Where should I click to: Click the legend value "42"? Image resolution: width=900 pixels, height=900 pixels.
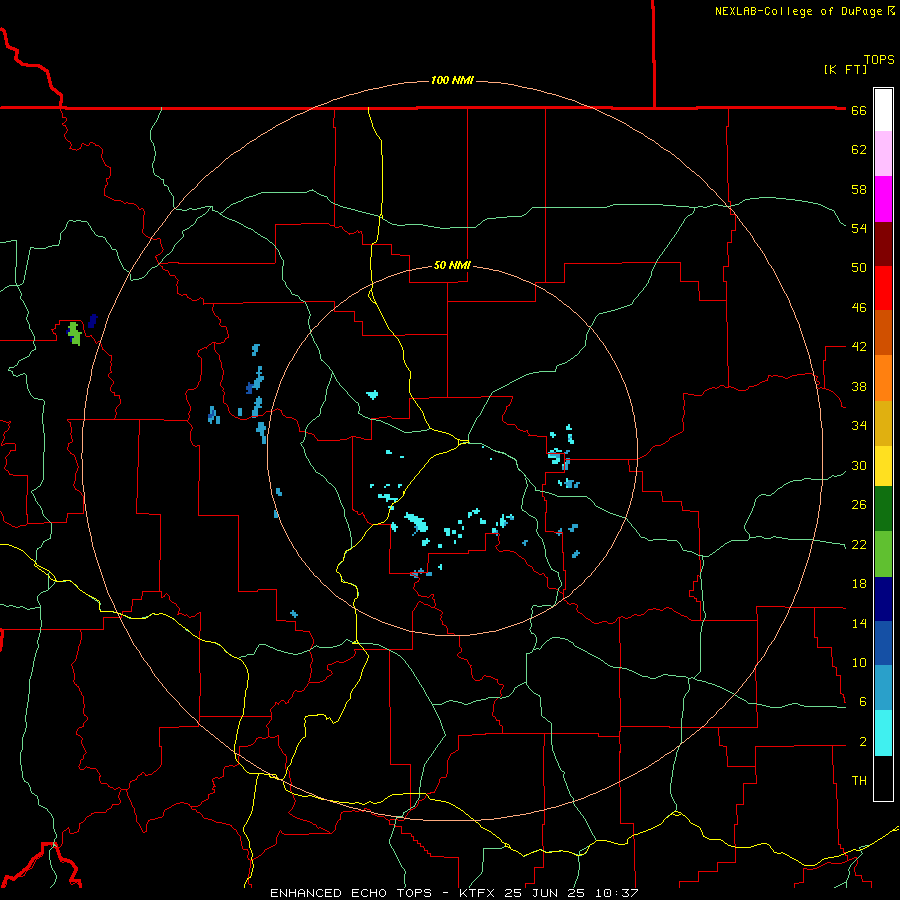(x=859, y=347)
